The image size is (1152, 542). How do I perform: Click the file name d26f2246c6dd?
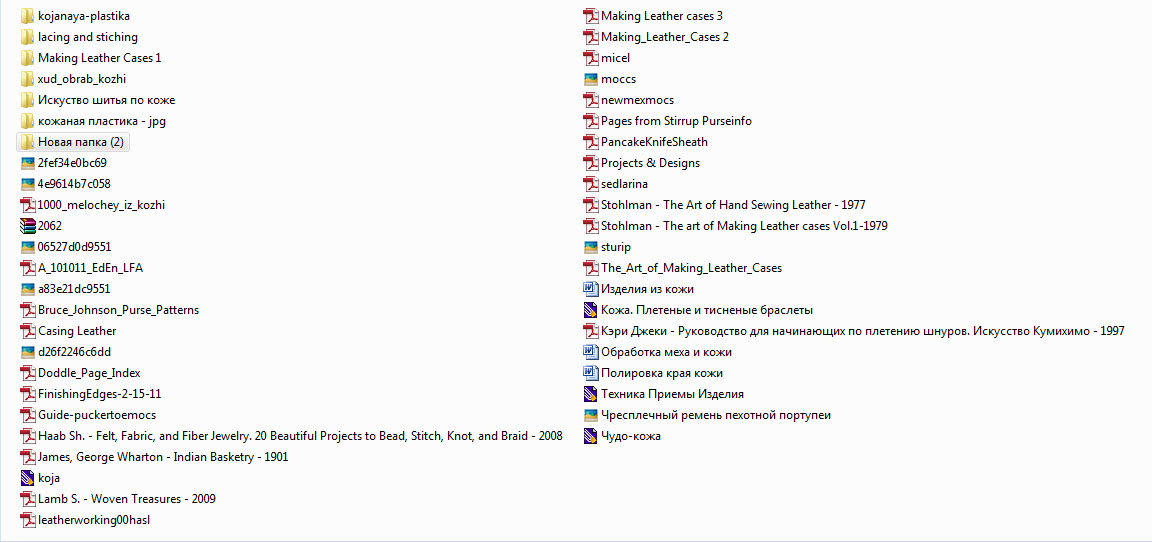(74, 353)
